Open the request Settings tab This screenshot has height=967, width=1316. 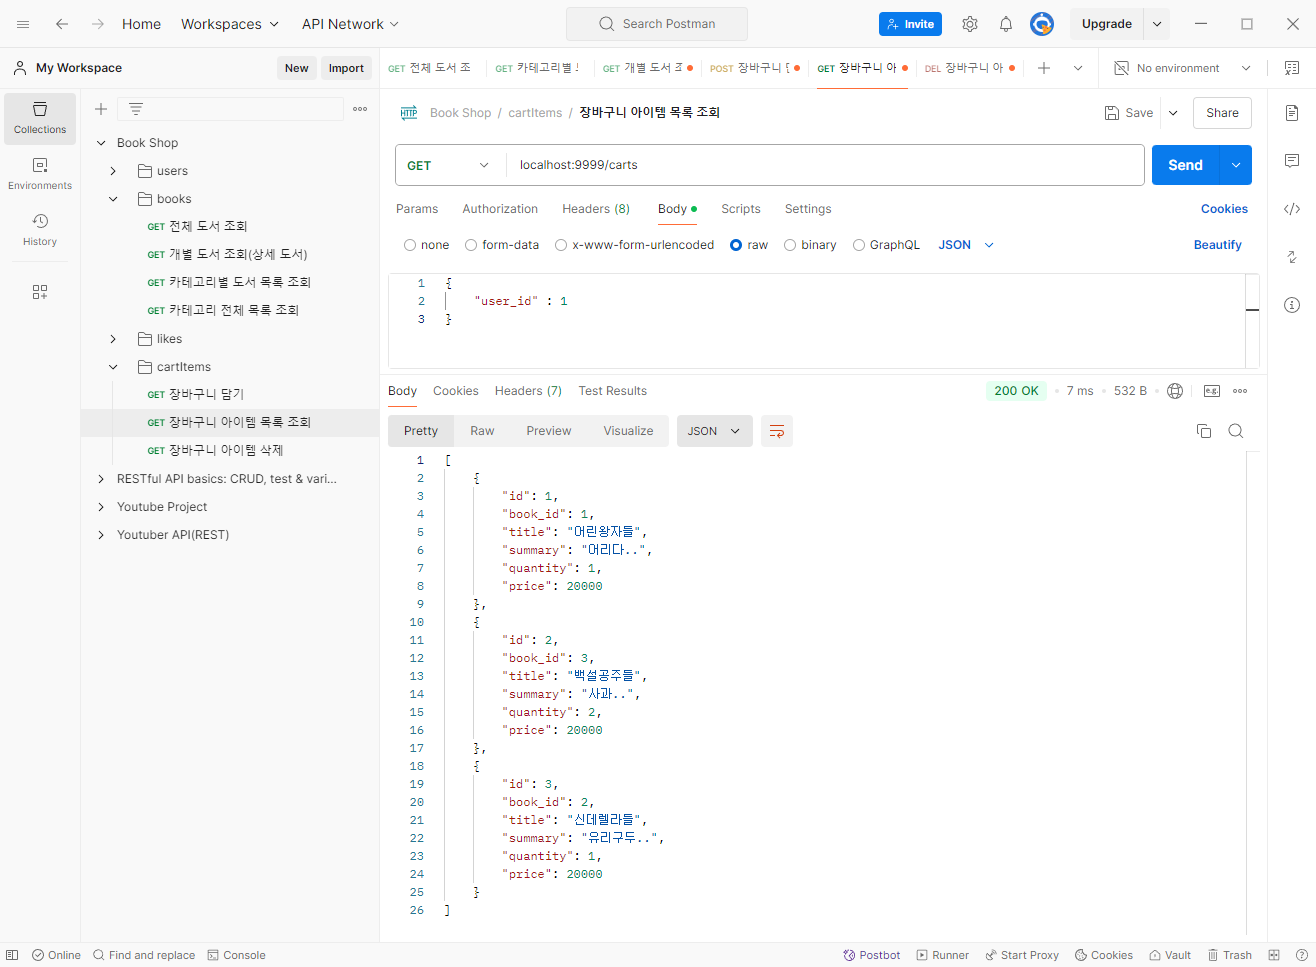pyautogui.click(x=808, y=209)
